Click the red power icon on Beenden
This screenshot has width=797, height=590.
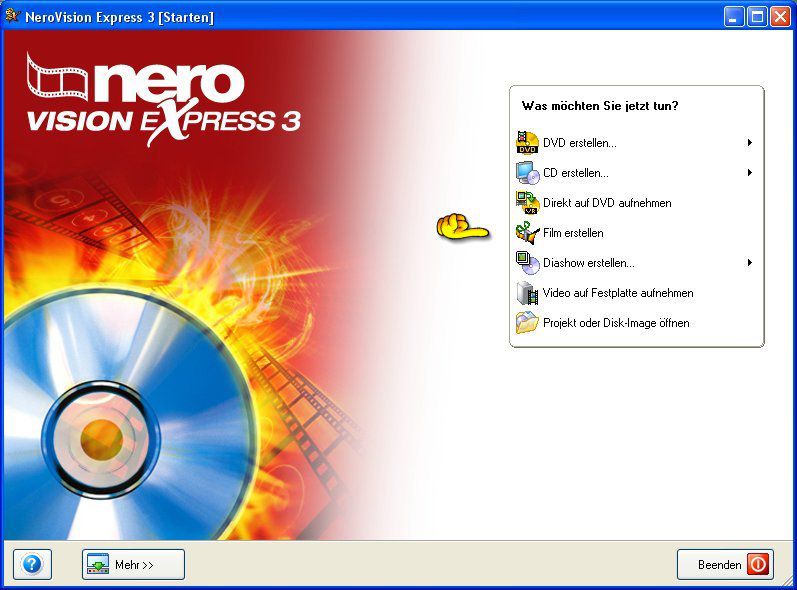point(757,565)
